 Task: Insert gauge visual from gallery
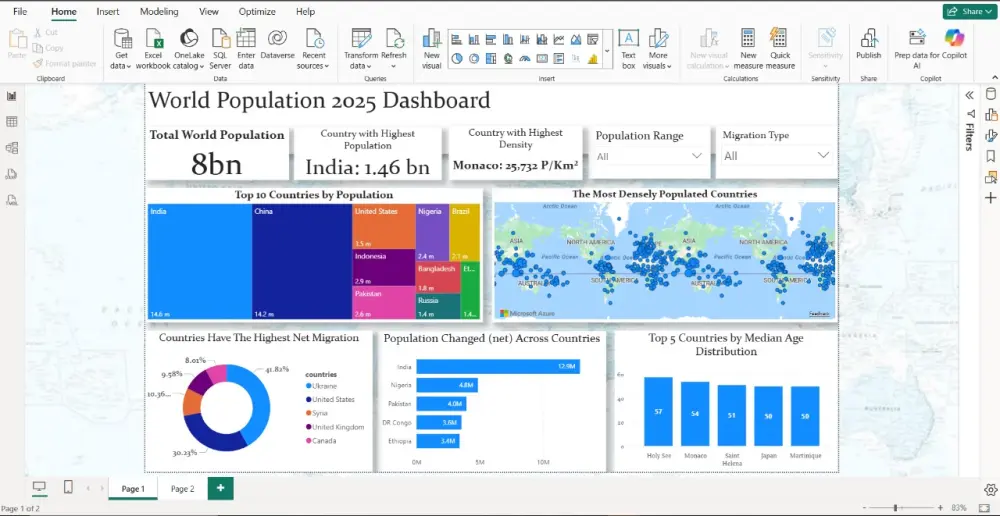coord(525,59)
